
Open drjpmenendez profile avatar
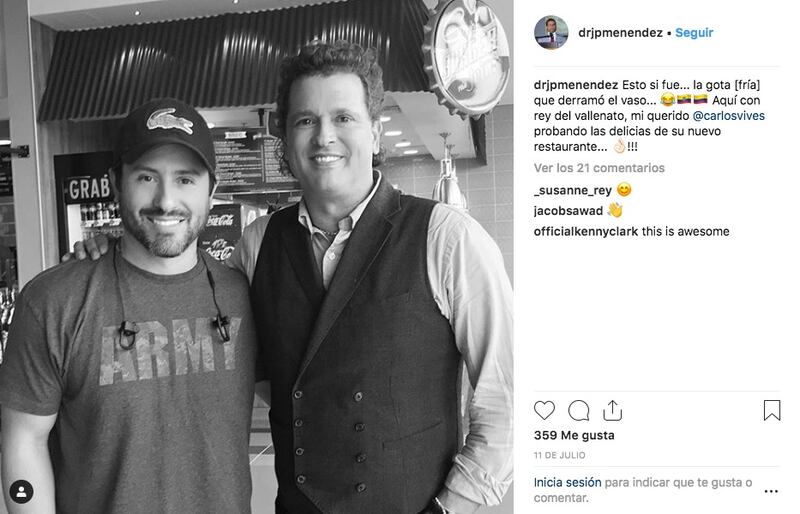551,33
